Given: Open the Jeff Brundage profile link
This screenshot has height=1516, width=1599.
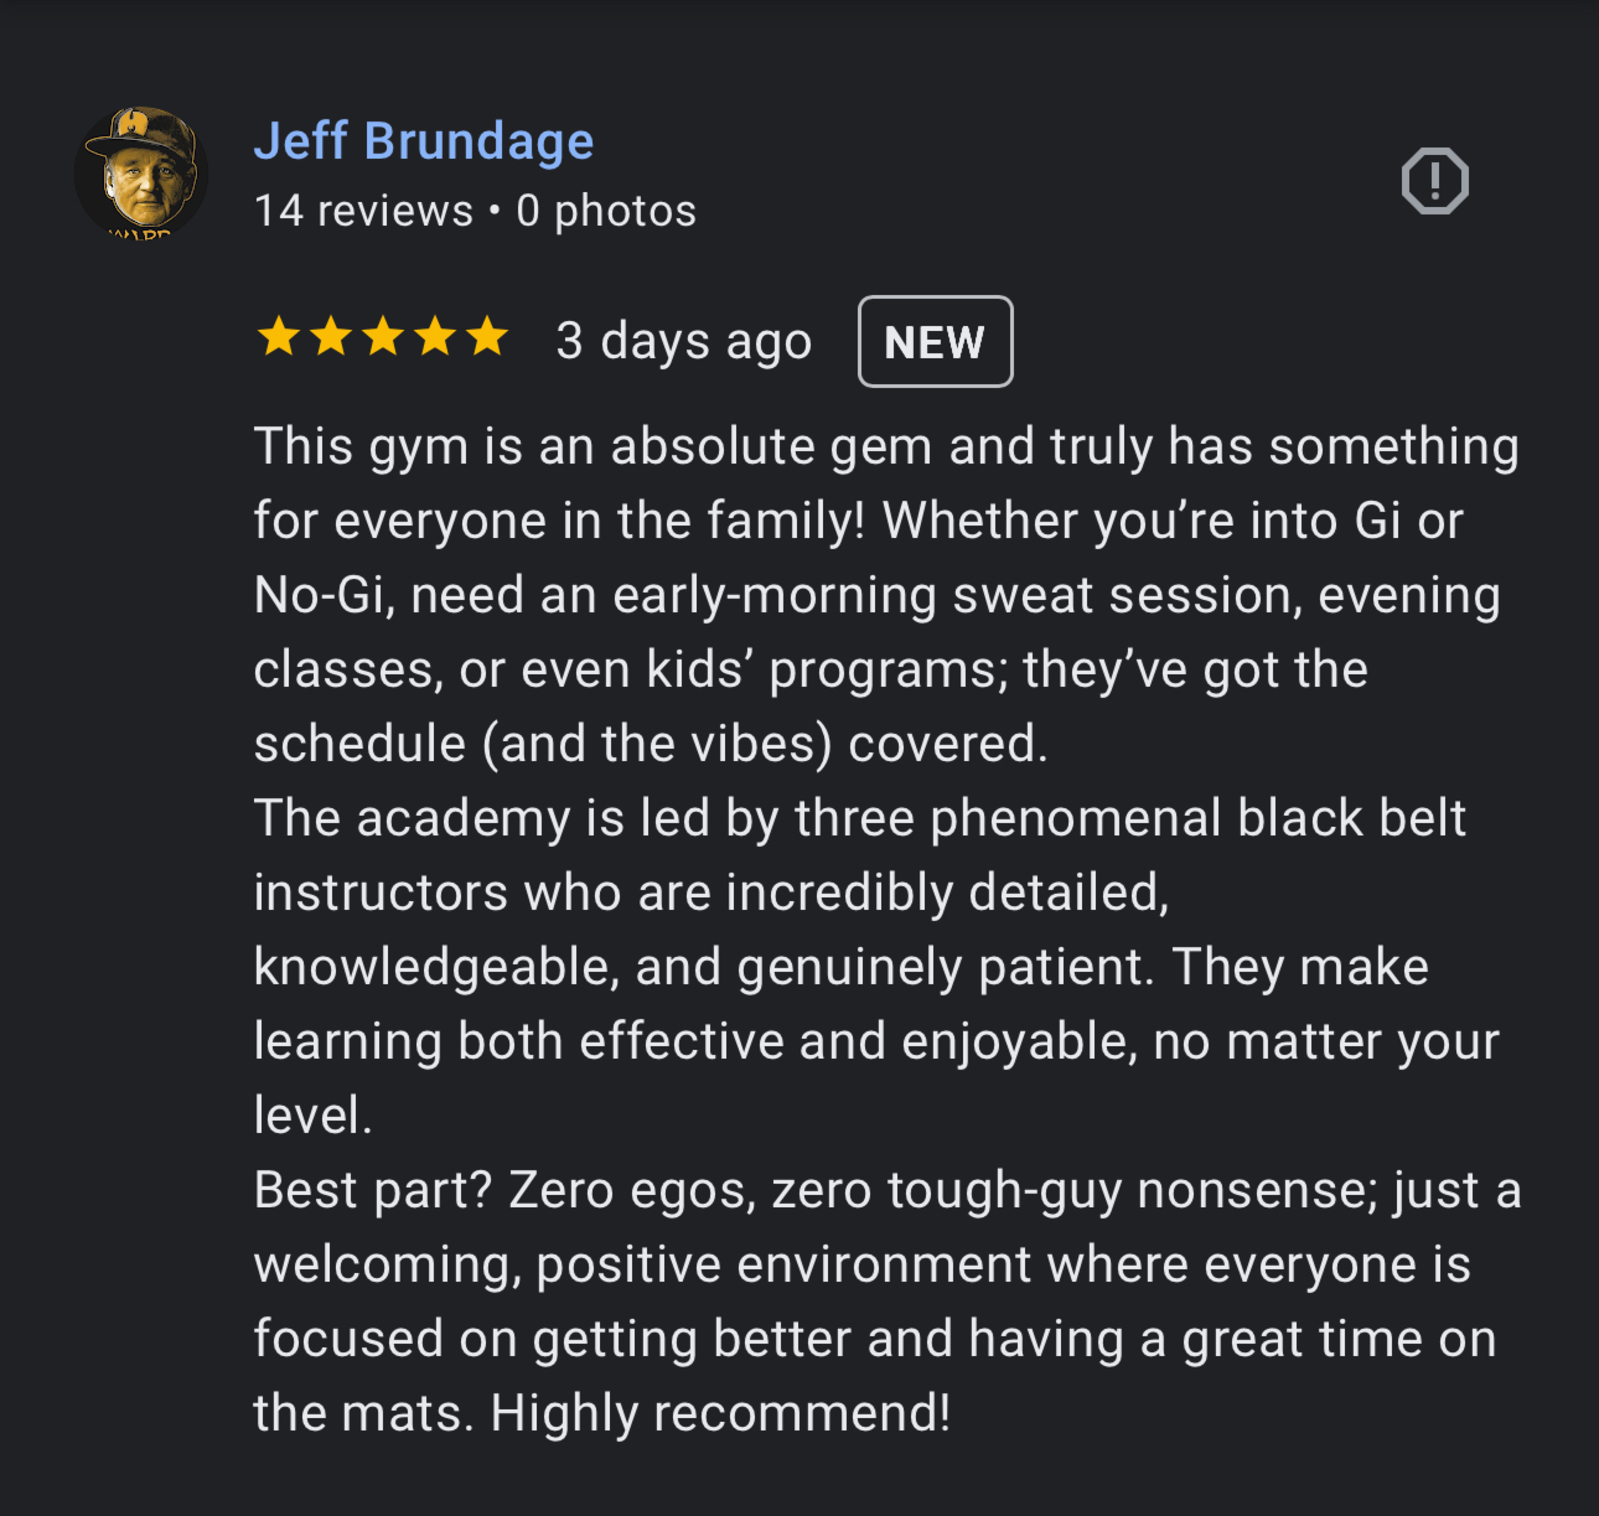Looking at the screenshot, I should point(424,141).
